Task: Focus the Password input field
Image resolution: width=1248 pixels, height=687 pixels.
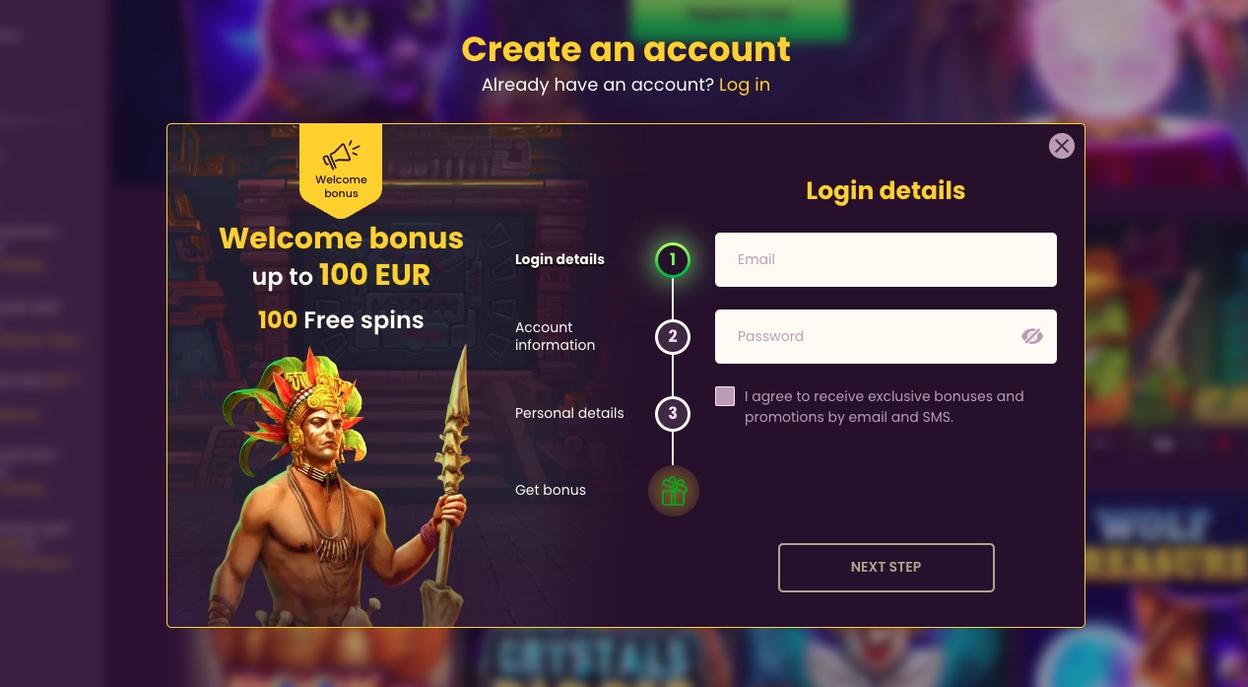Action: pyautogui.click(x=886, y=337)
